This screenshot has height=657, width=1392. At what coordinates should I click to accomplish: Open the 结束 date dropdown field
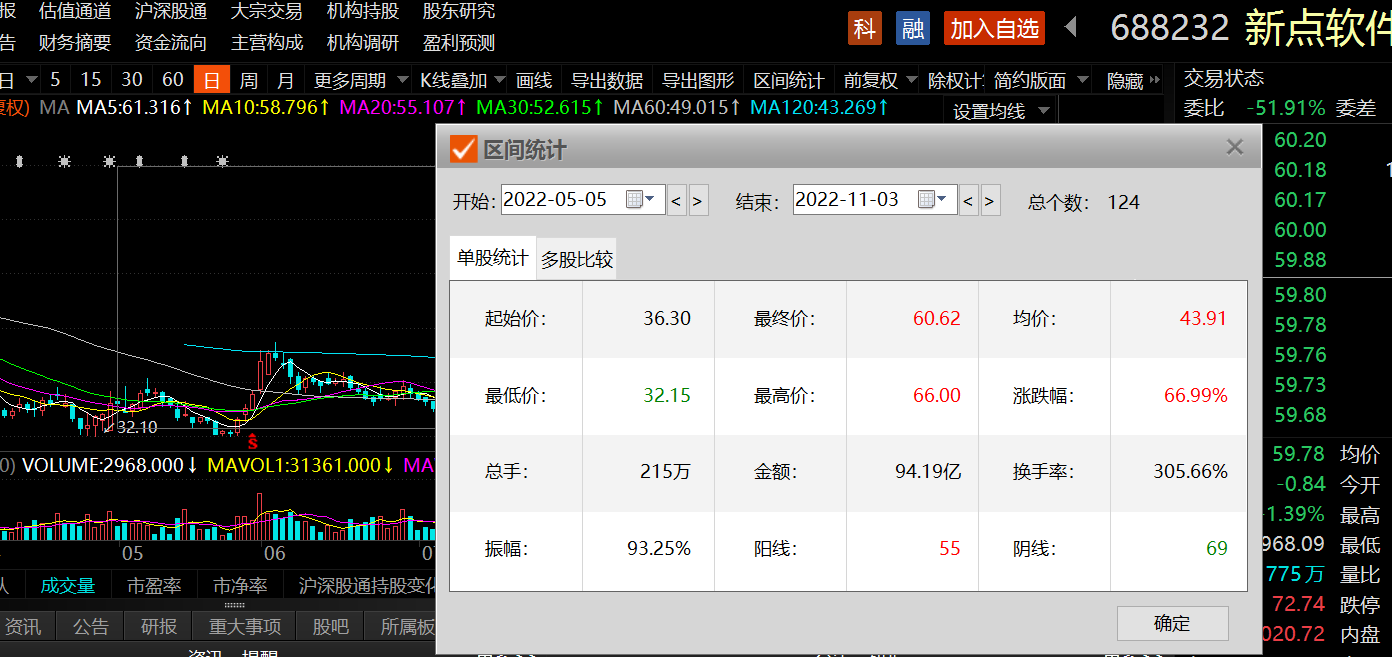click(x=875, y=200)
